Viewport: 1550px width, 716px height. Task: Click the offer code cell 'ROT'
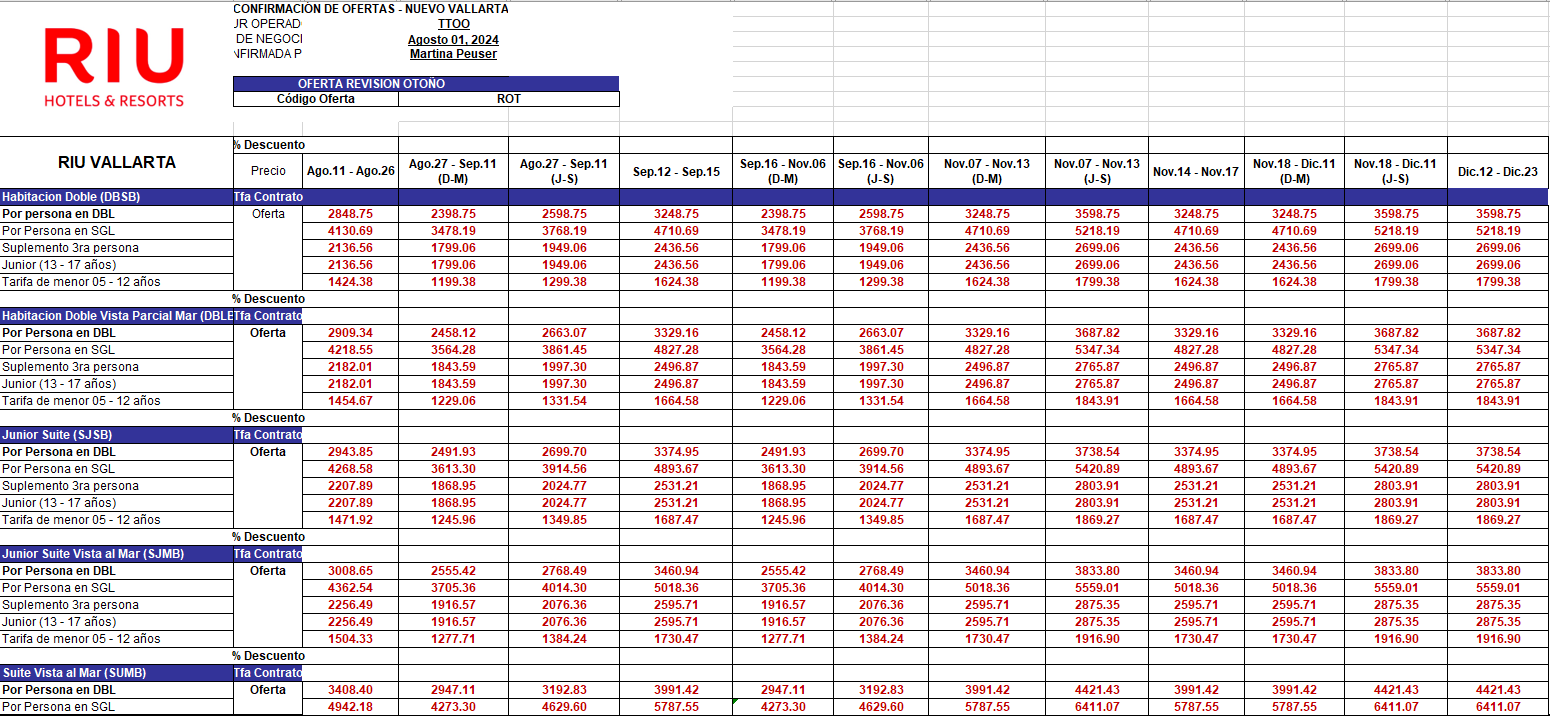[509, 99]
